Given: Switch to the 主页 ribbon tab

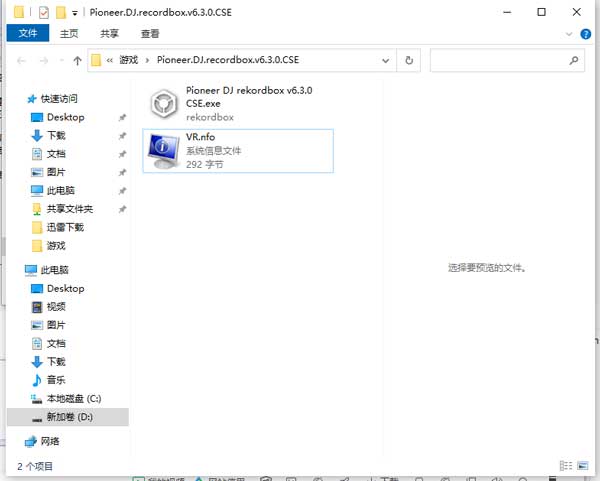Looking at the screenshot, I should click(x=69, y=34).
